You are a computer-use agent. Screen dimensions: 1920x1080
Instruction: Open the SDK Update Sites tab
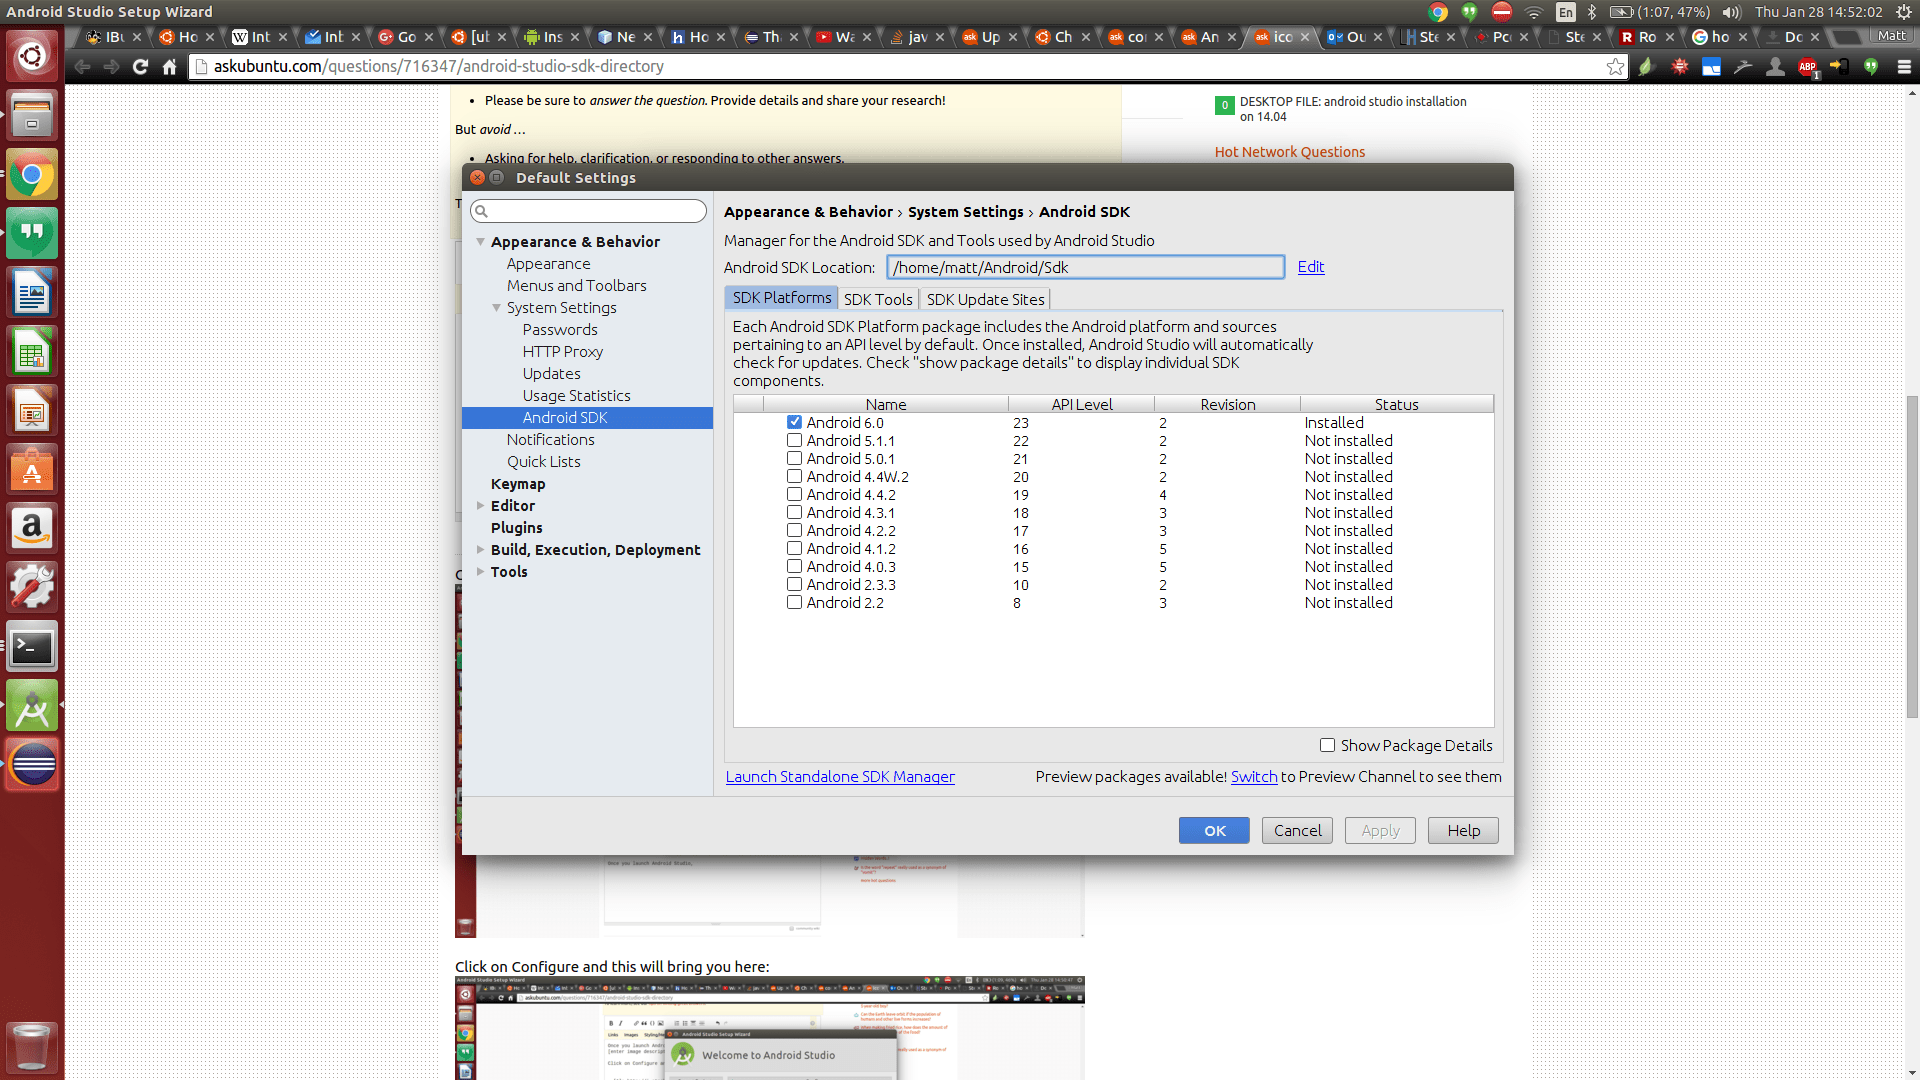[984, 299]
